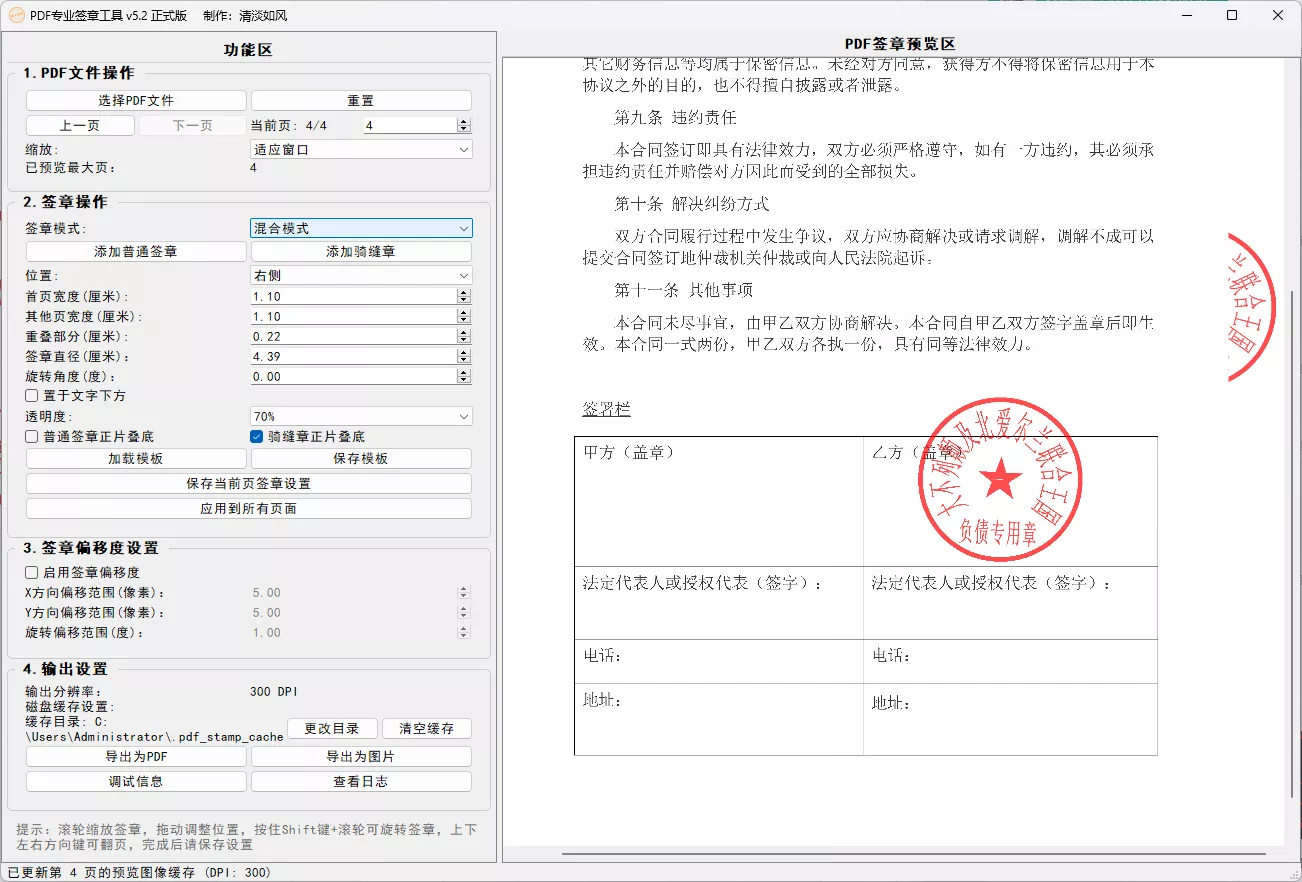The height and width of the screenshot is (882, 1302).
Task: Click the 300 DPI output resolution value
Action: pos(274,692)
